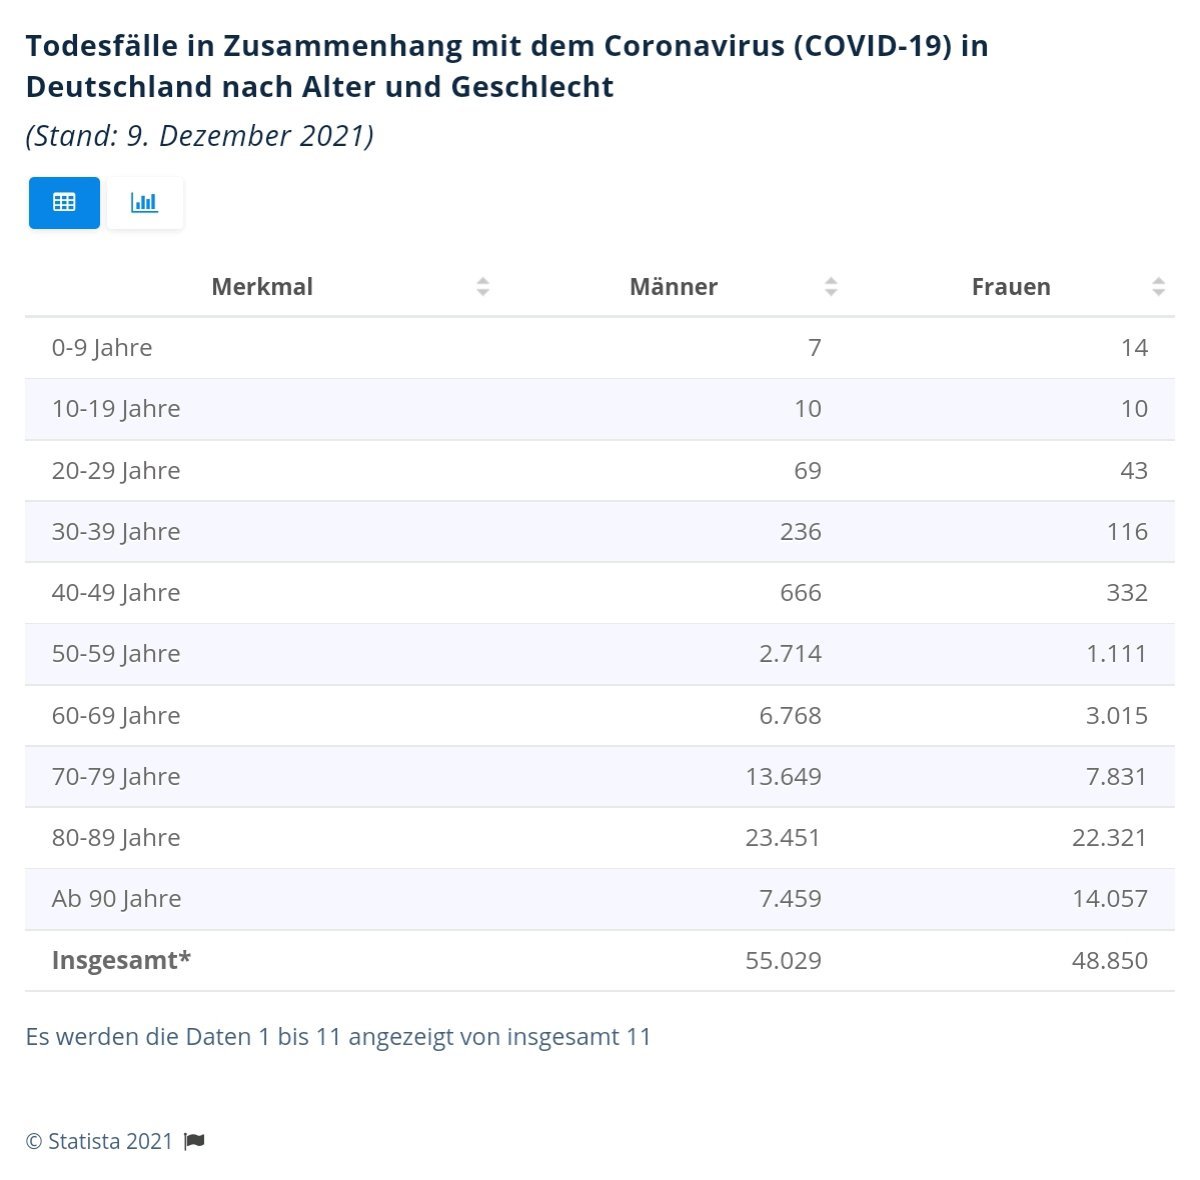Select the 0-9 Jahre row
This screenshot has width=1200, height=1180.
point(600,348)
